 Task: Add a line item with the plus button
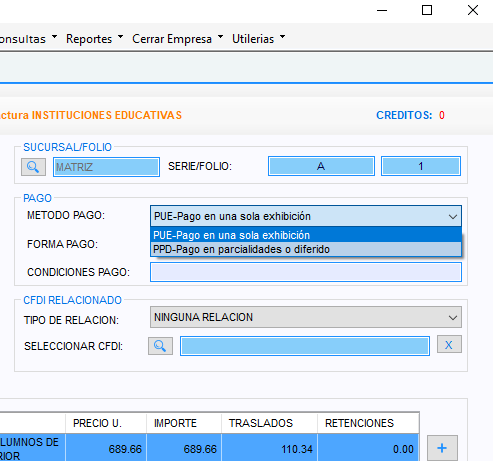tap(442, 448)
